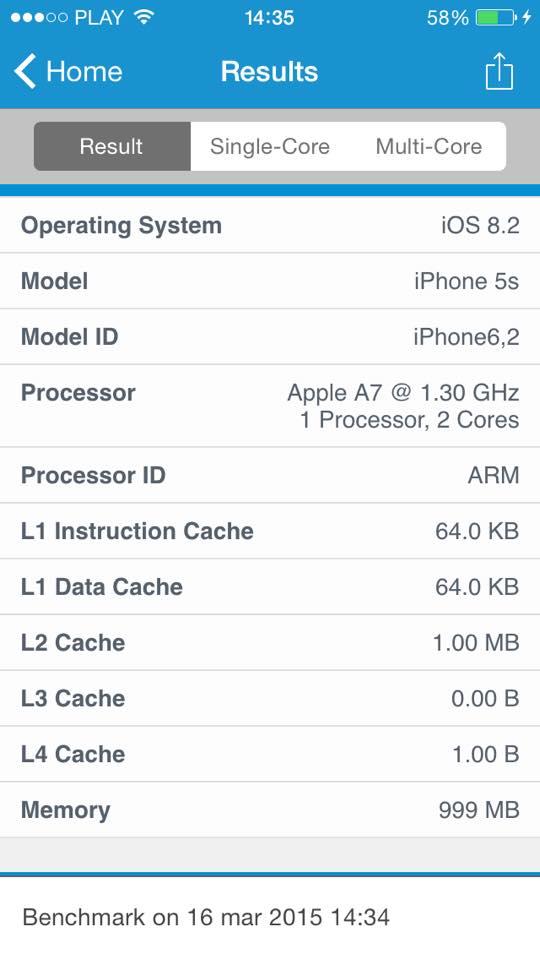Image resolution: width=540 pixels, height=960 pixels.
Task: Tap the 14:35 clock in status bar
Action: point(269,17)
